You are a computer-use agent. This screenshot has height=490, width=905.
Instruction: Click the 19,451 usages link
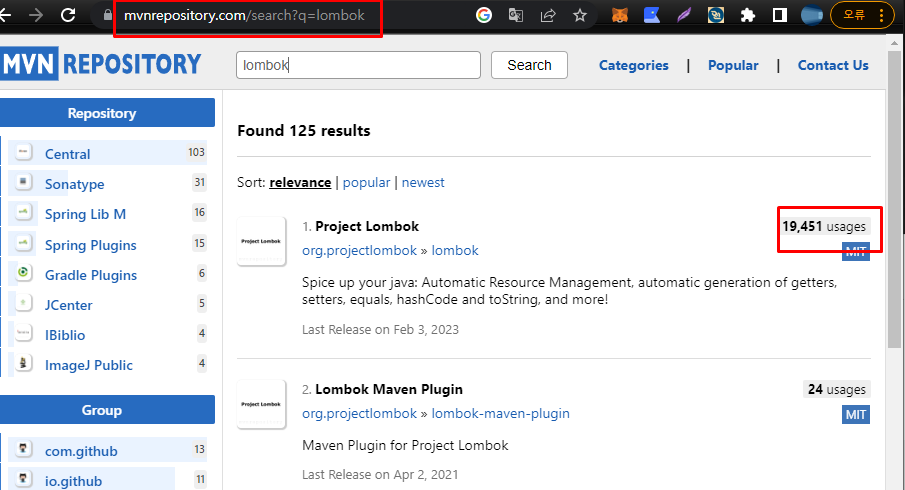(x=824, y=226)
